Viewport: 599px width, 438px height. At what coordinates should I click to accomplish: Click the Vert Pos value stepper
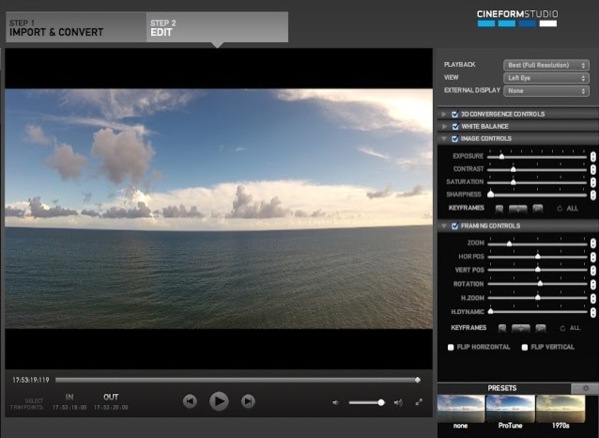click(x=593, y=270)
